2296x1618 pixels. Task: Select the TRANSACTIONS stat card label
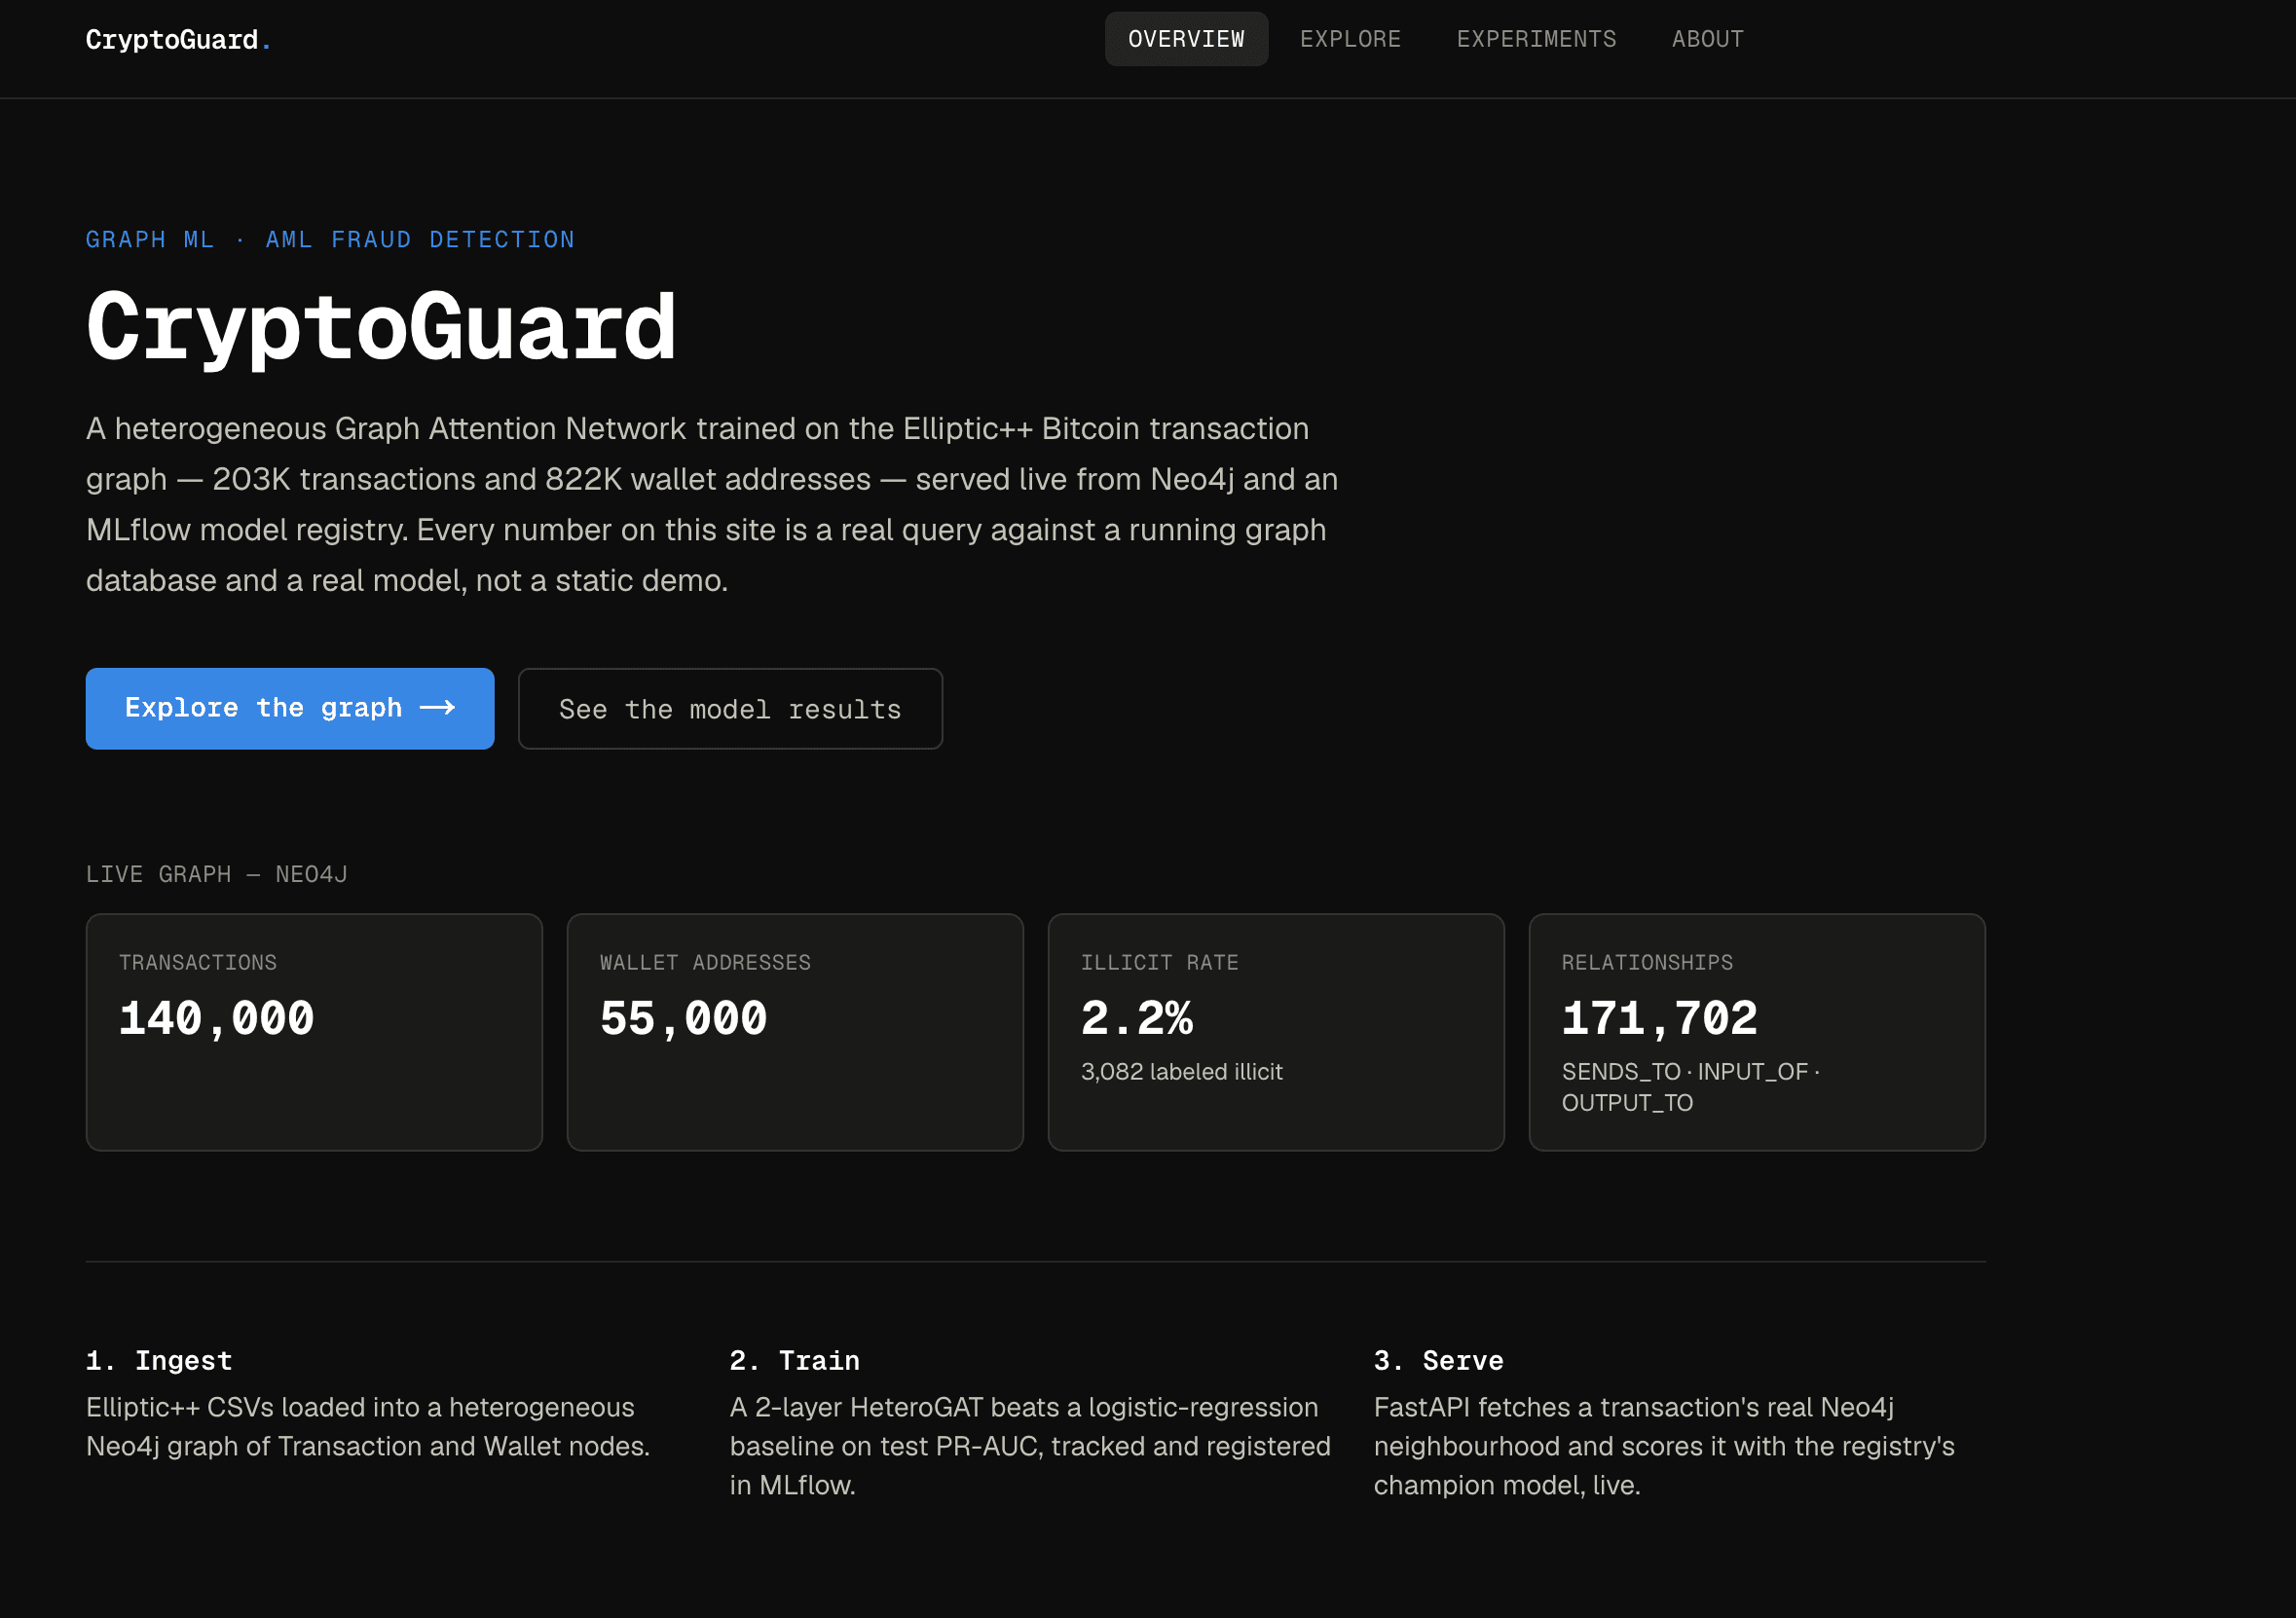pos(198,962)
